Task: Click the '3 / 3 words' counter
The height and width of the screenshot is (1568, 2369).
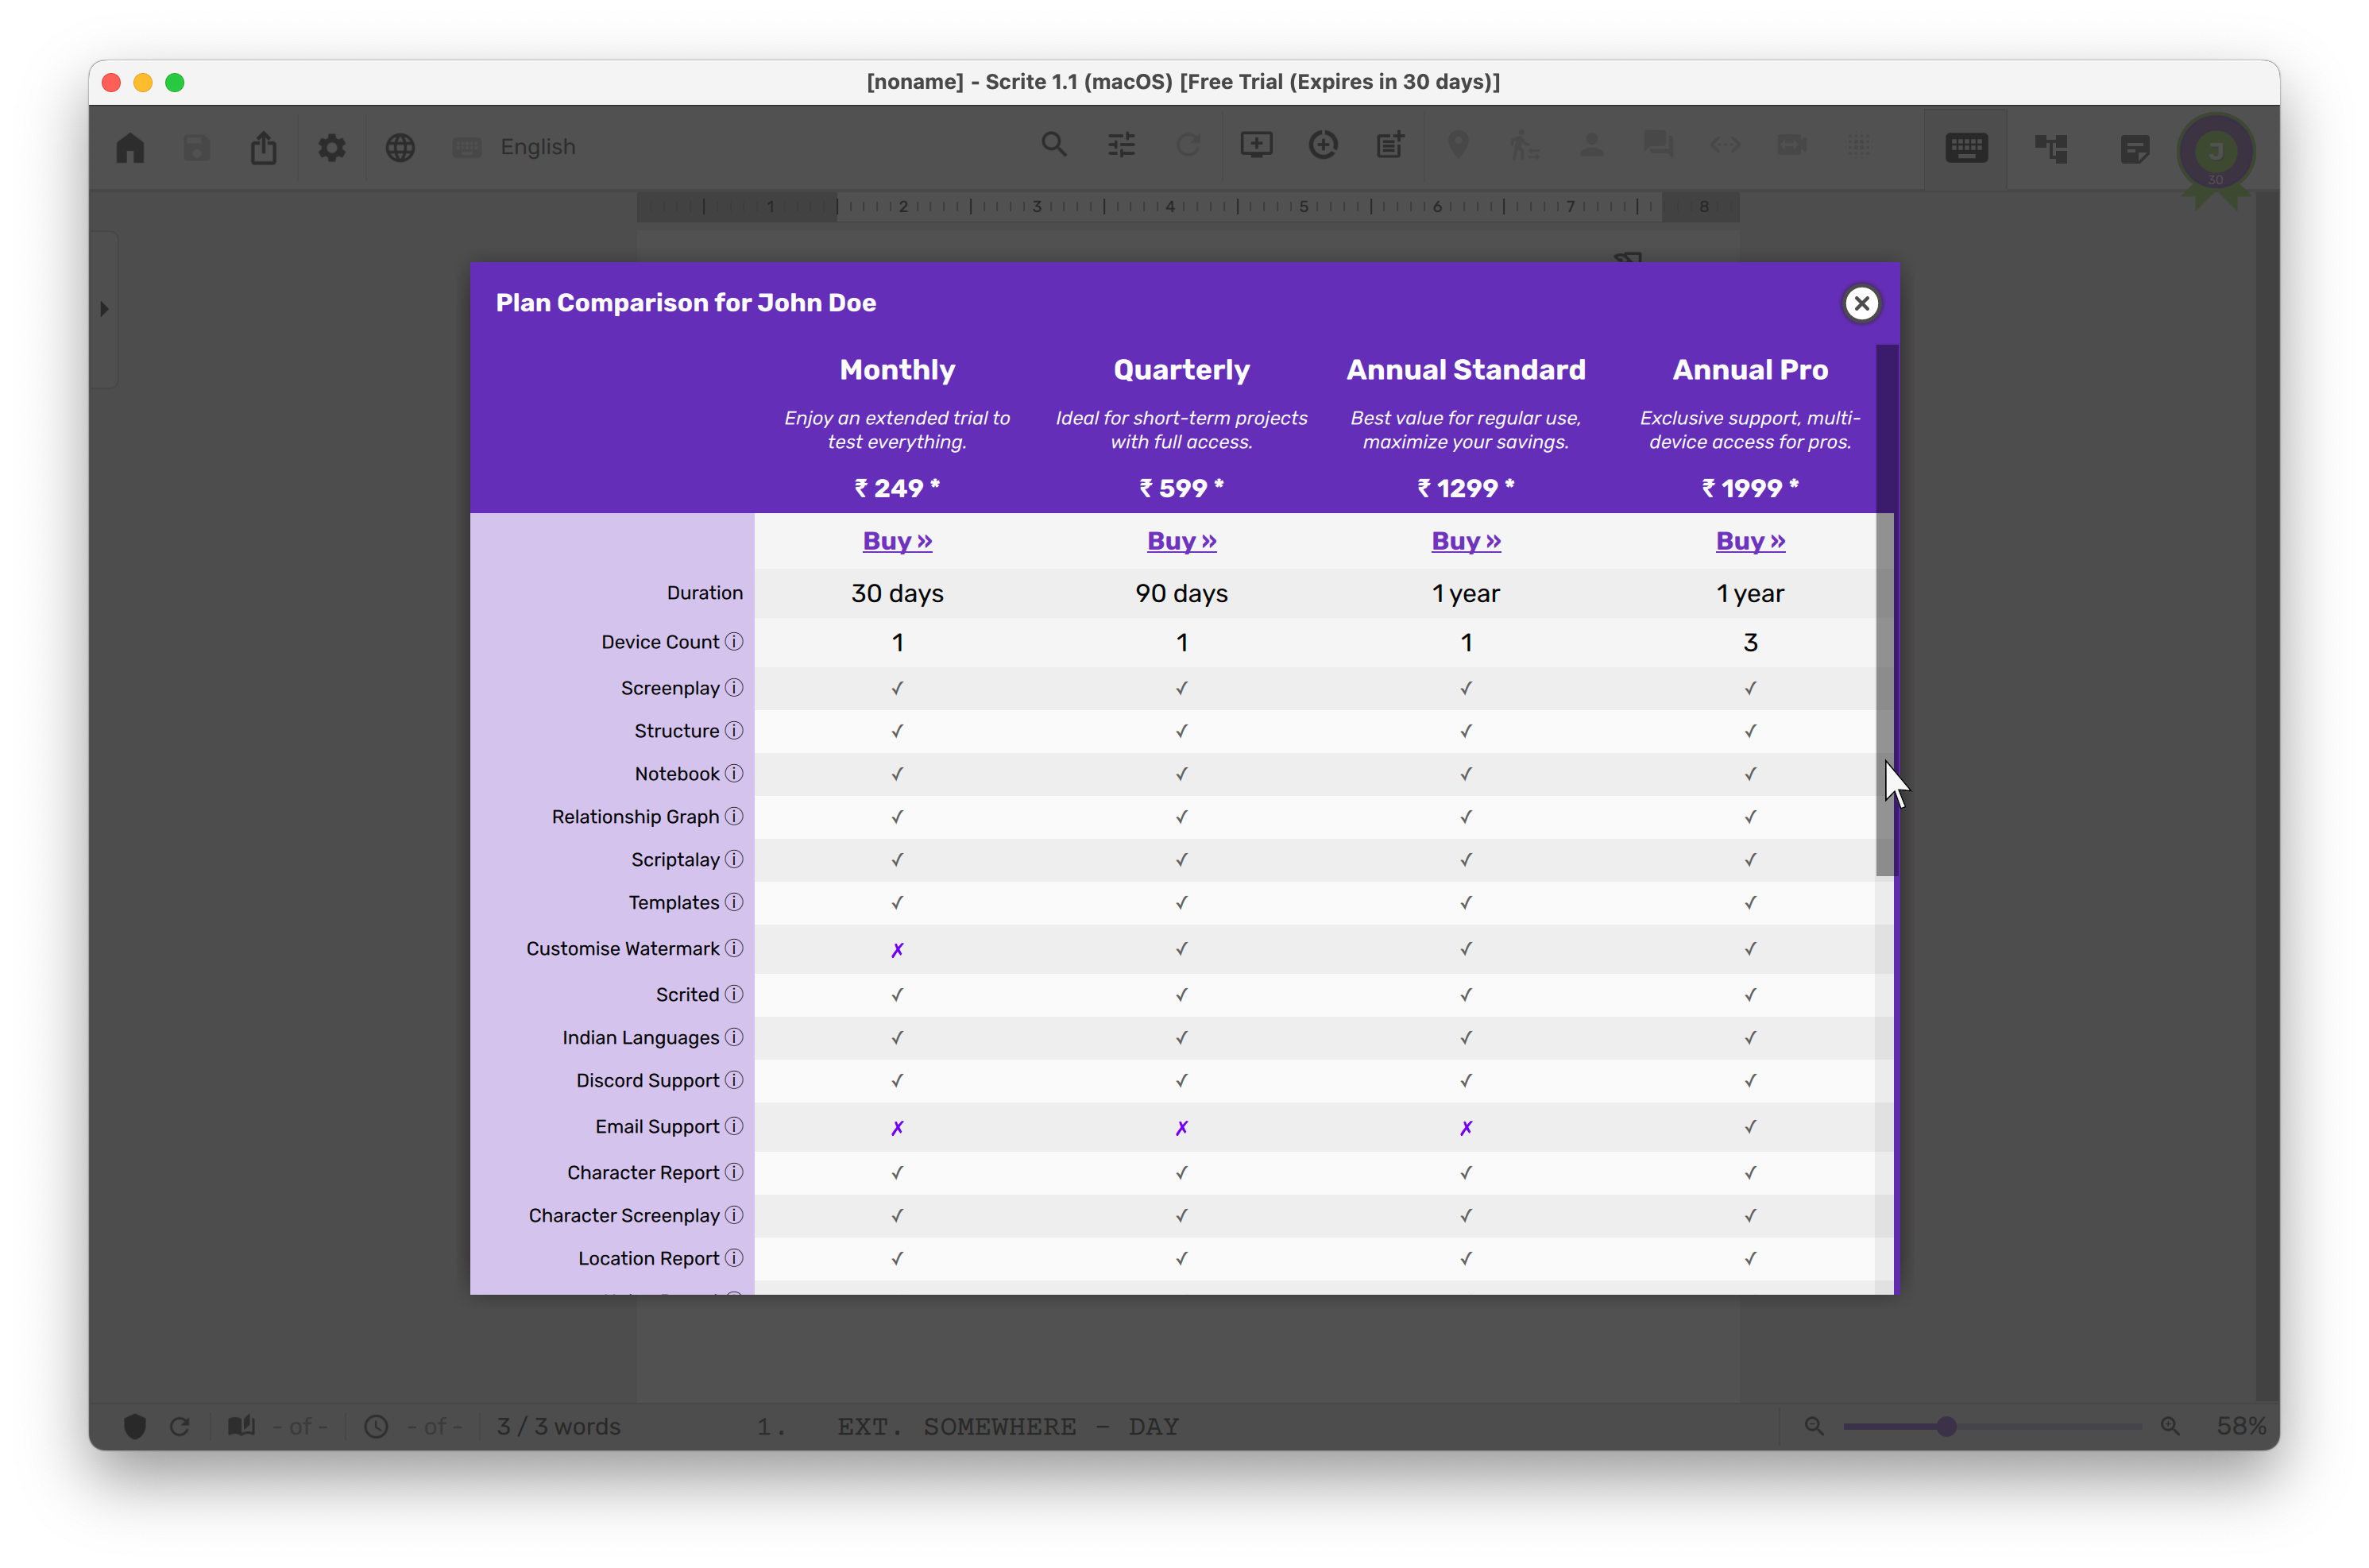Action: click(x=558, y=1426)
